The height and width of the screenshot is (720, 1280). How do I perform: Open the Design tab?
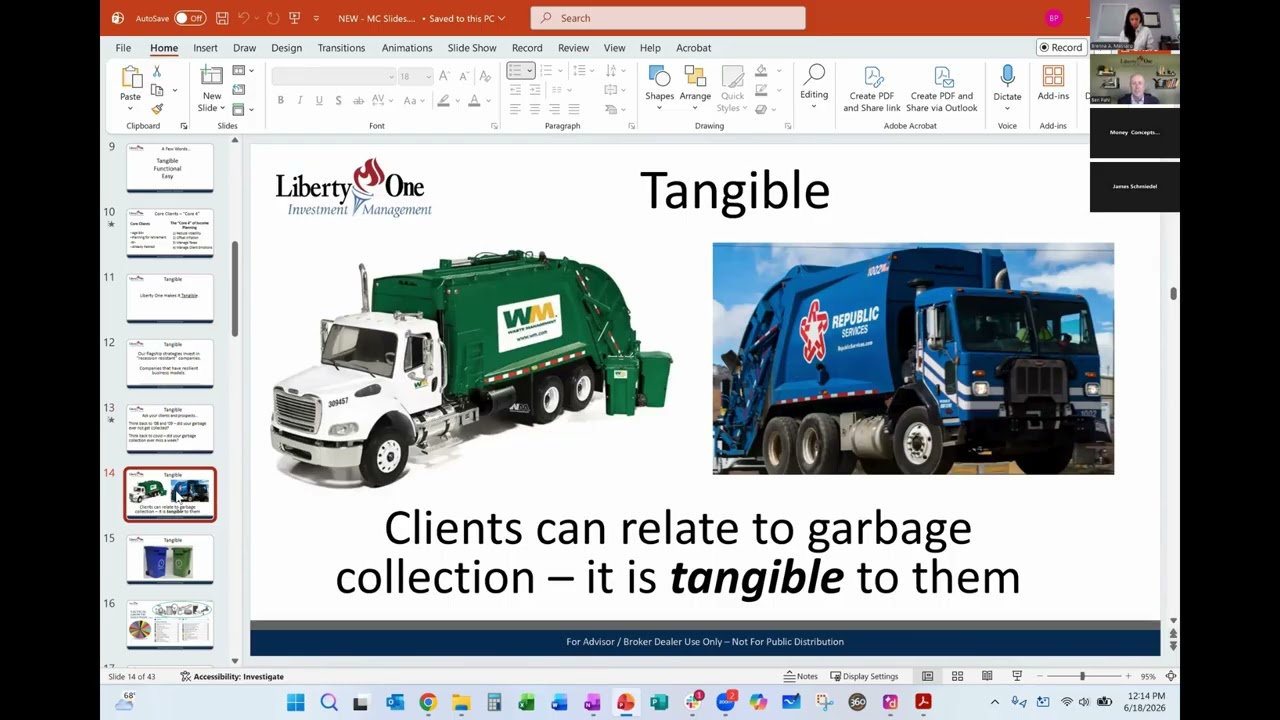(x=286, y=48)
